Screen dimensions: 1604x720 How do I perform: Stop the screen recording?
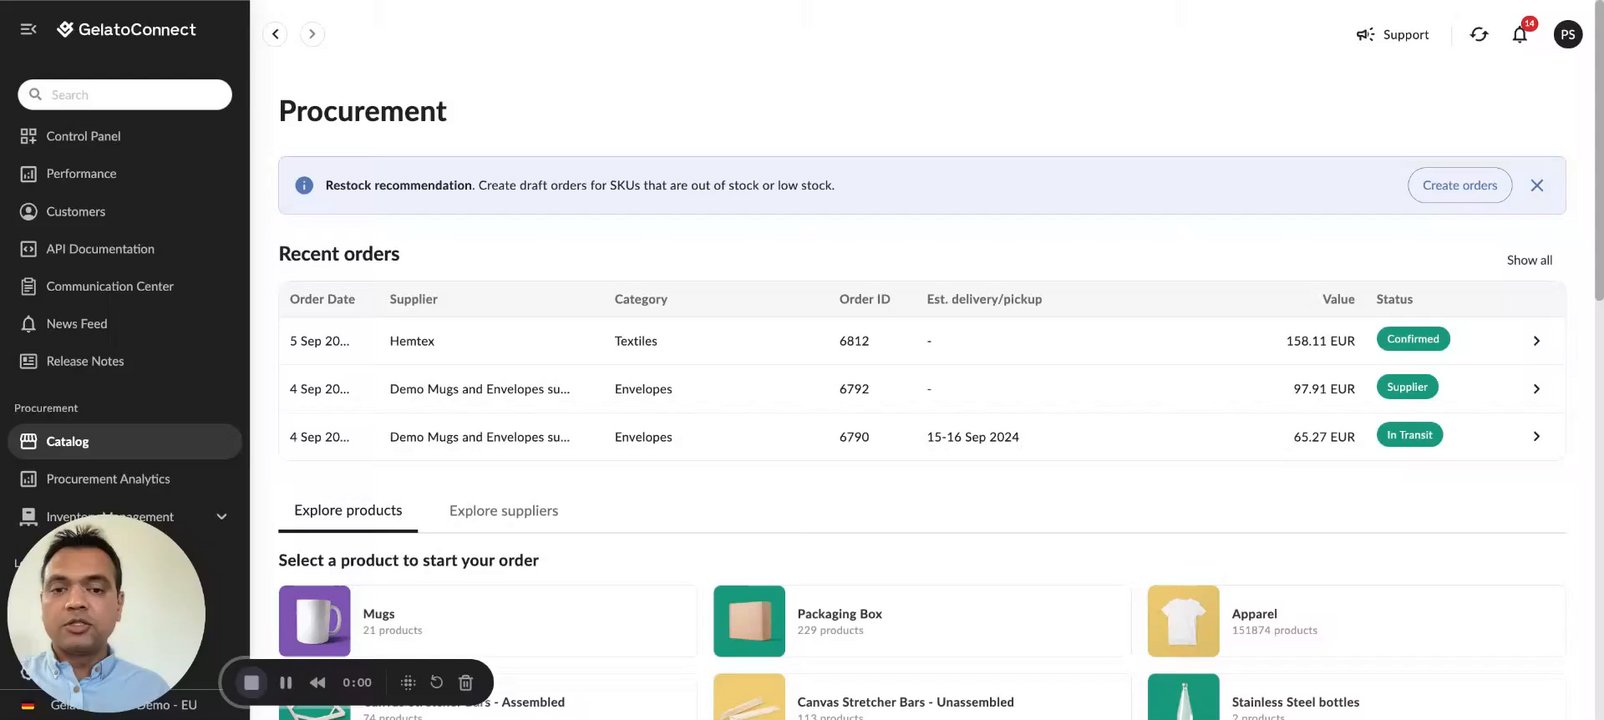252,682
